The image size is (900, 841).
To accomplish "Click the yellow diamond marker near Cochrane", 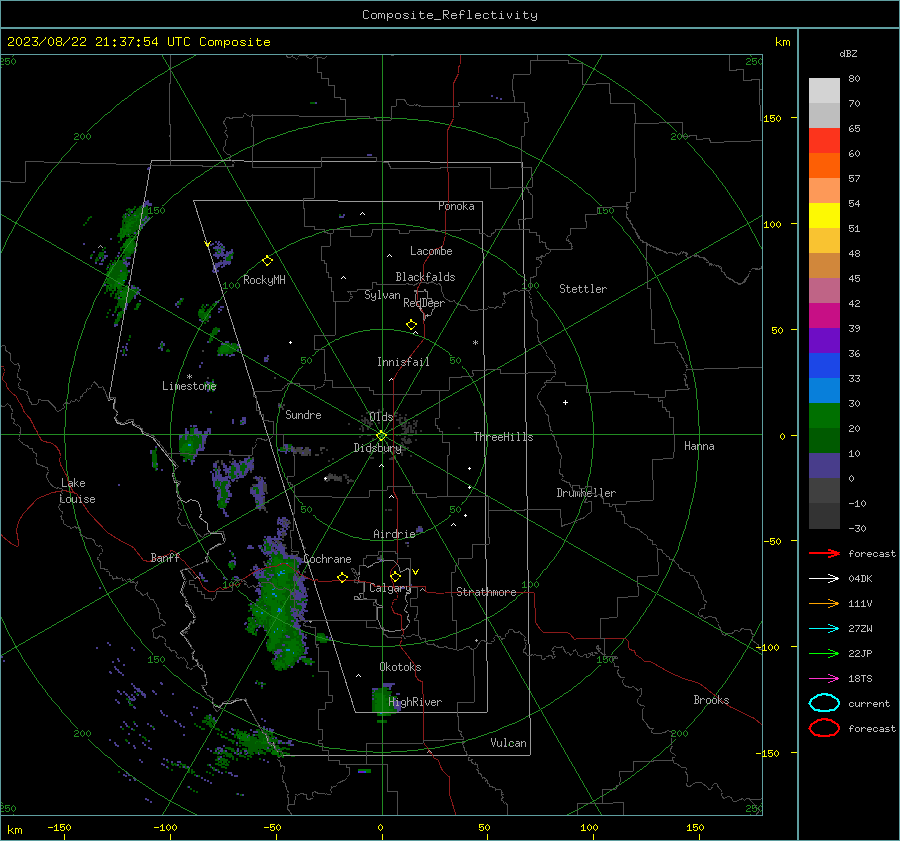I will tap(343, 577).
